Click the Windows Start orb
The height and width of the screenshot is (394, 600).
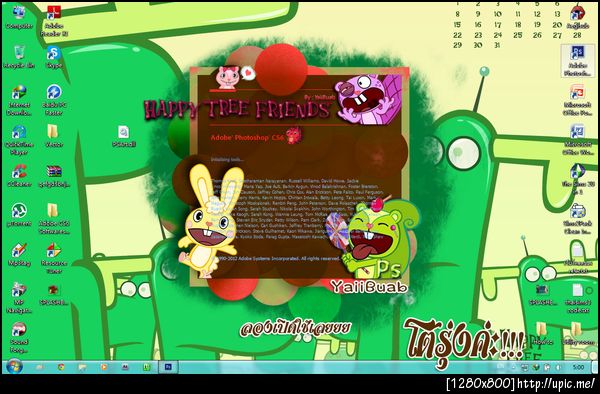[15, 366]
